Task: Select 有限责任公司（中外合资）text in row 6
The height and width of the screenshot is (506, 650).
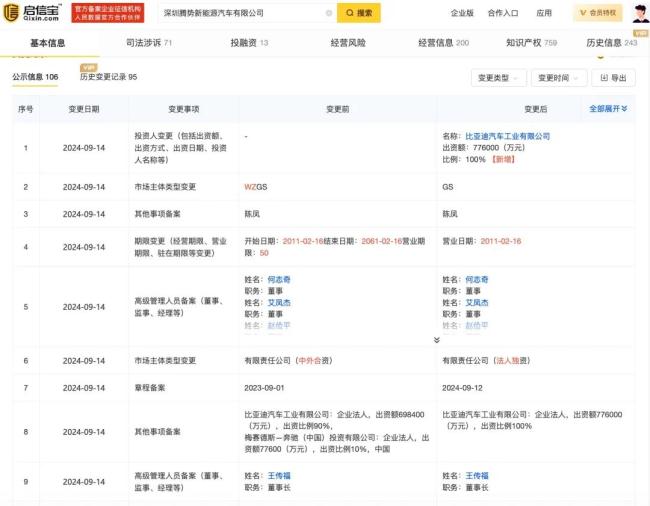Action: click(x=288, y=361)
